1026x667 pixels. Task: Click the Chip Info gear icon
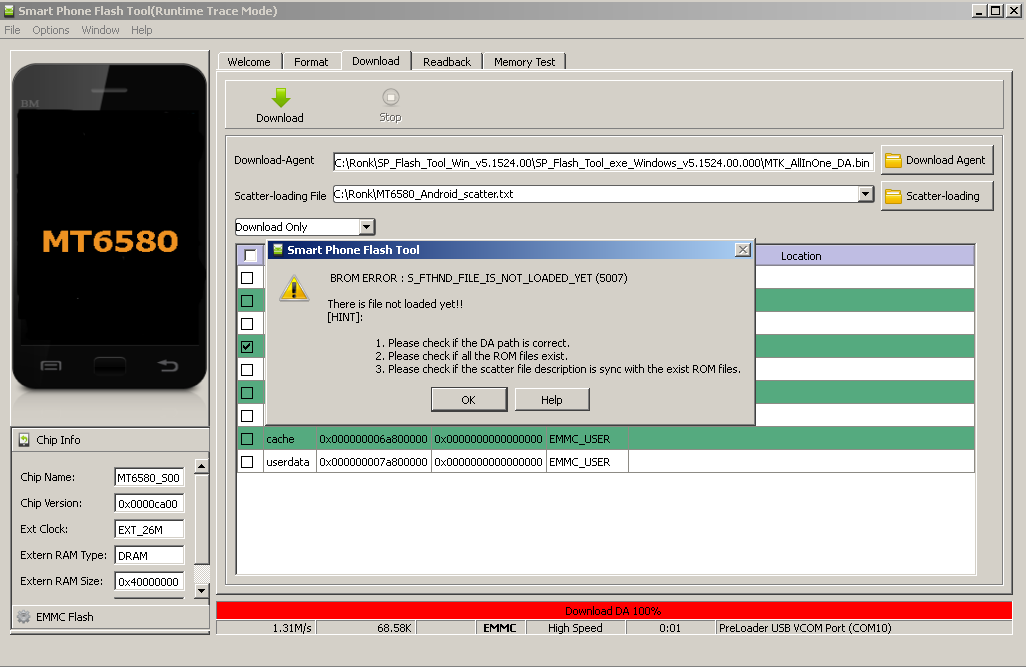click(23, 440)
